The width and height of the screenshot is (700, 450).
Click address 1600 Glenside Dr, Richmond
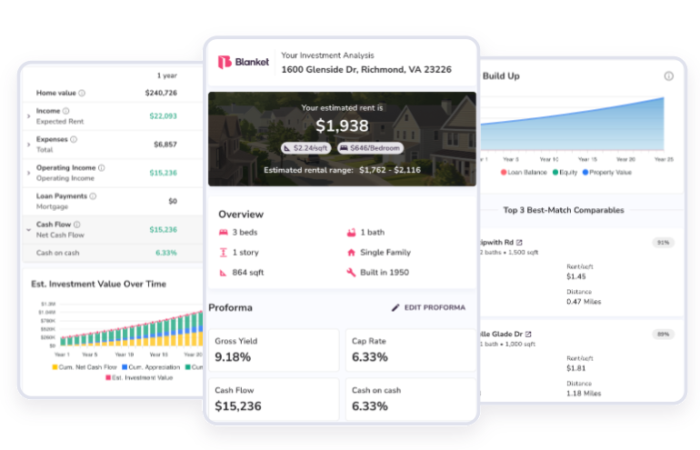tap(366, 70)
